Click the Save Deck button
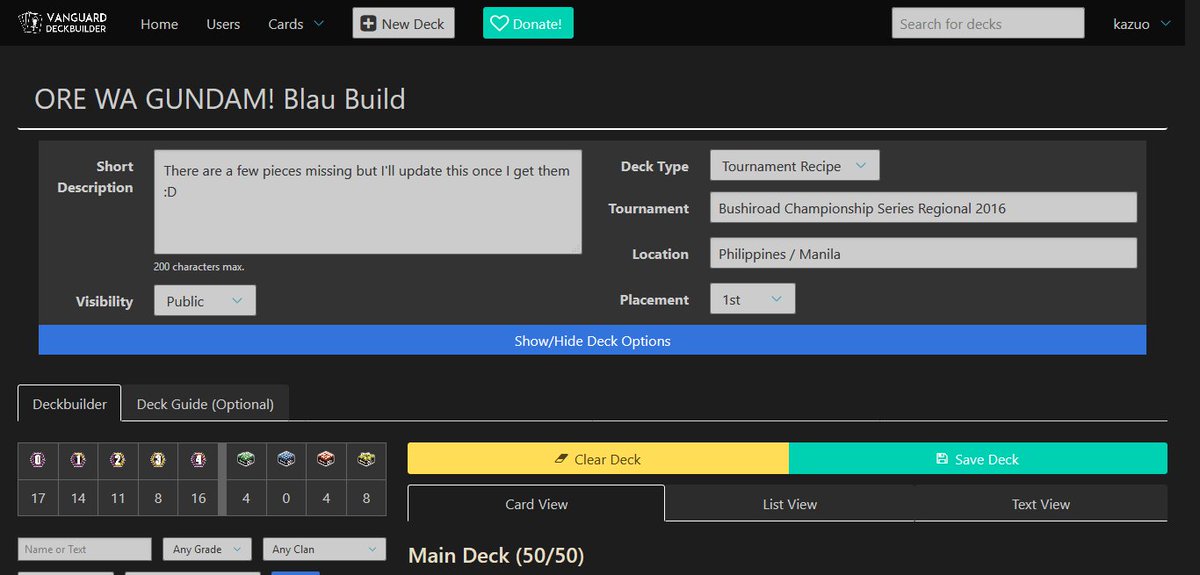The image size is (1200, 575). [x=978, y=459]
